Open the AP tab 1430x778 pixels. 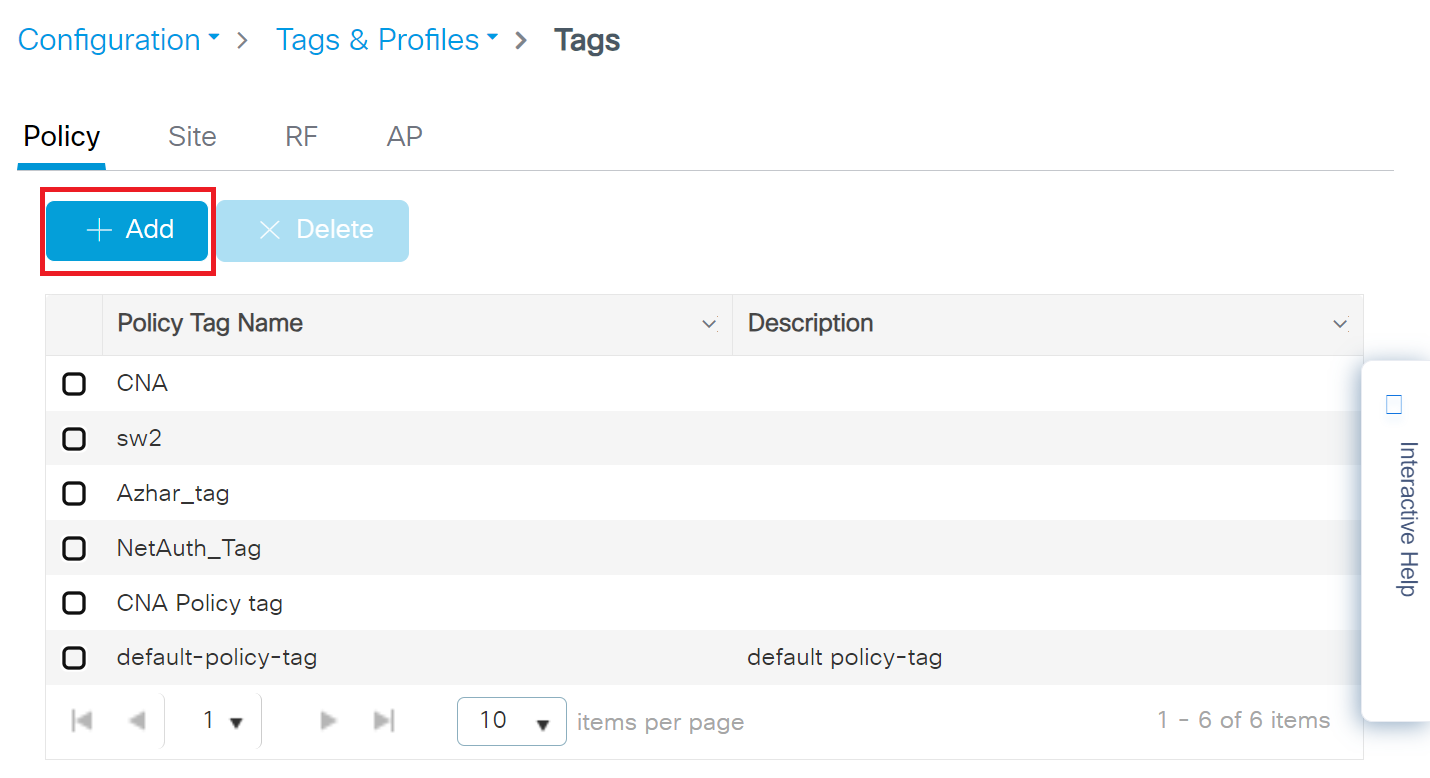point(404,136)
